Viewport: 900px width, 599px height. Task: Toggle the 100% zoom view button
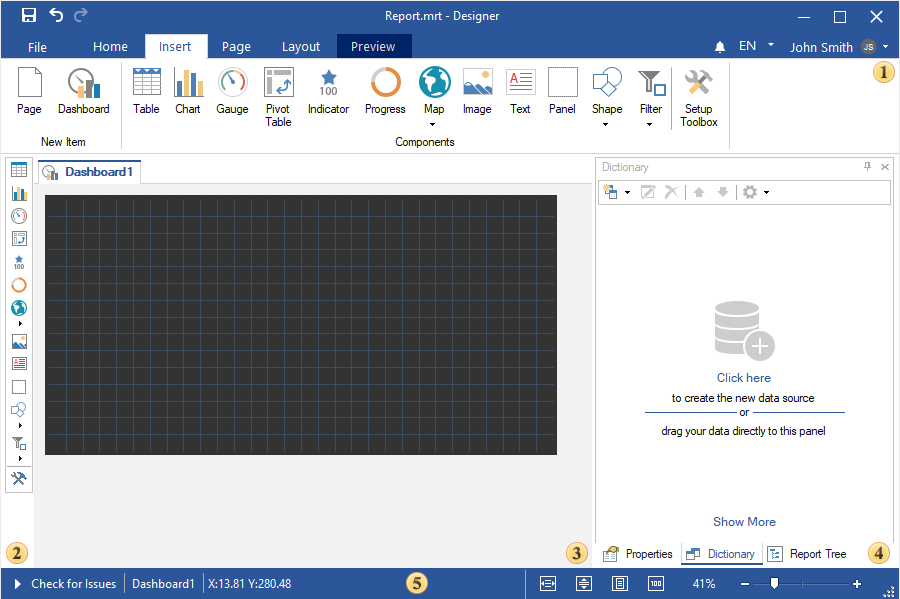pyautogui.click(x=656, y=583)
